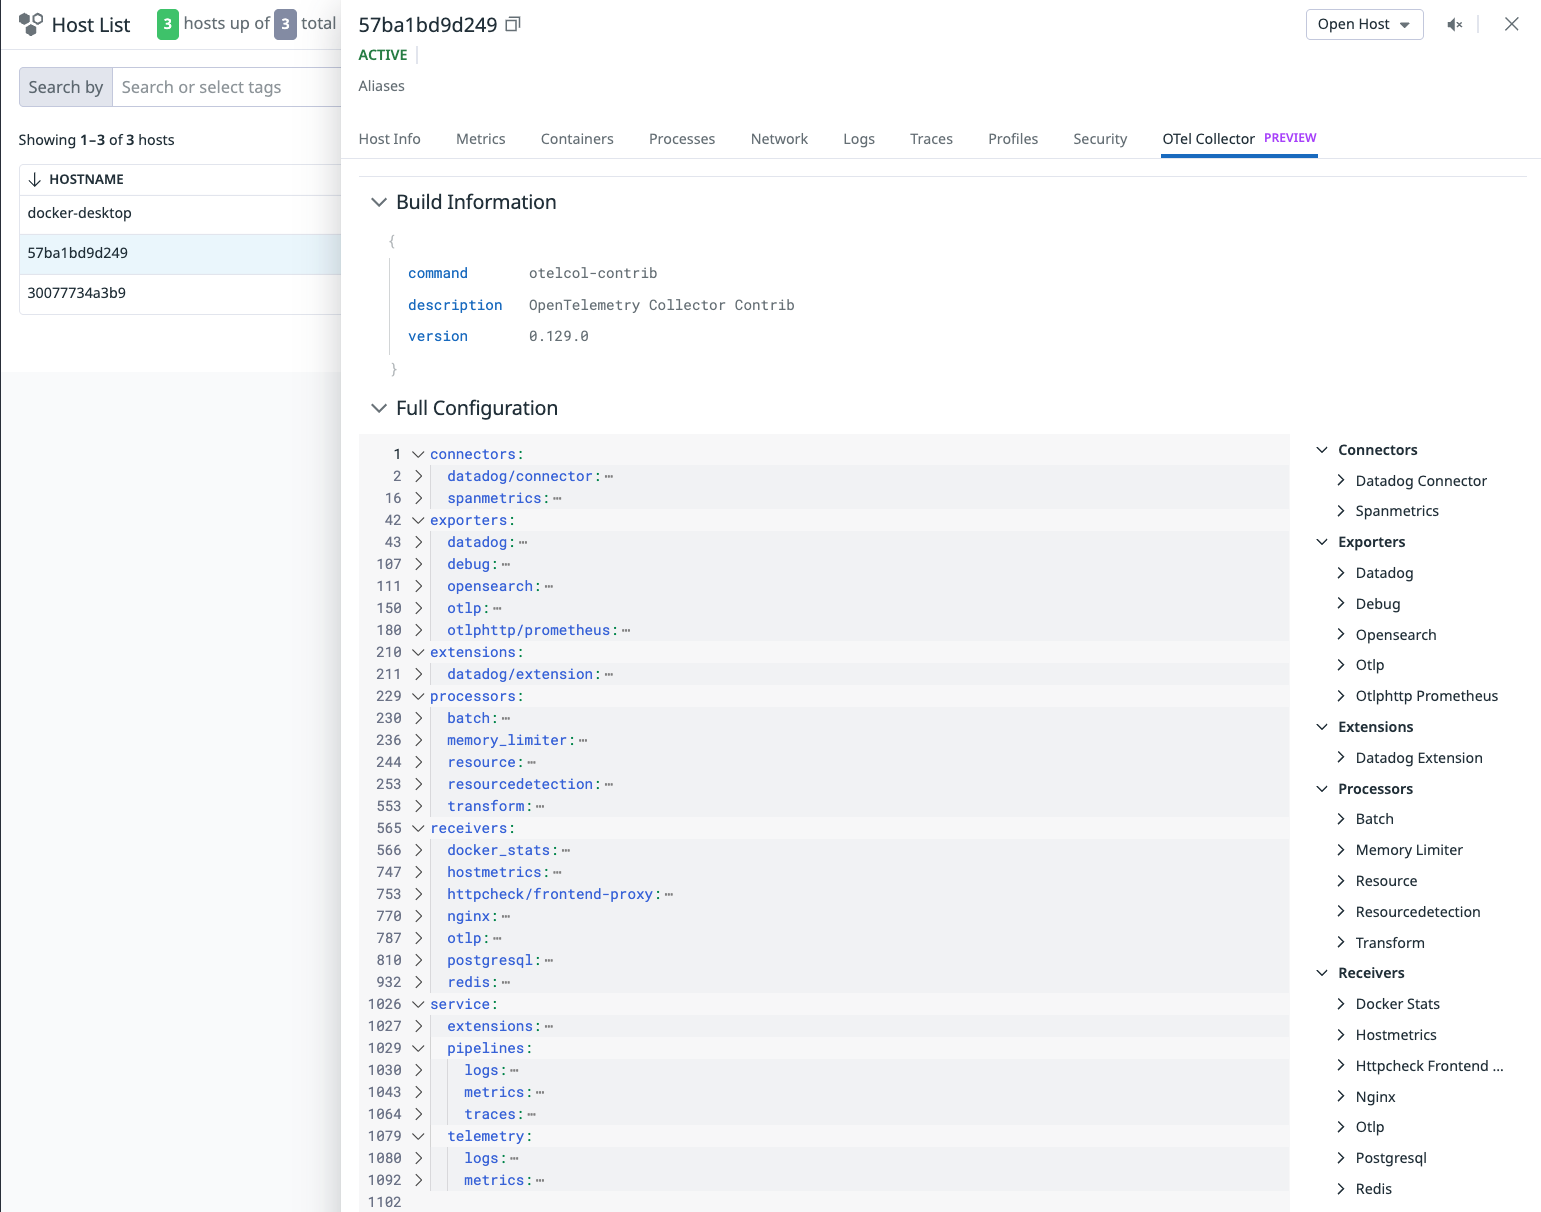
Task: Go to the Network tab
Action: [779, 139]
